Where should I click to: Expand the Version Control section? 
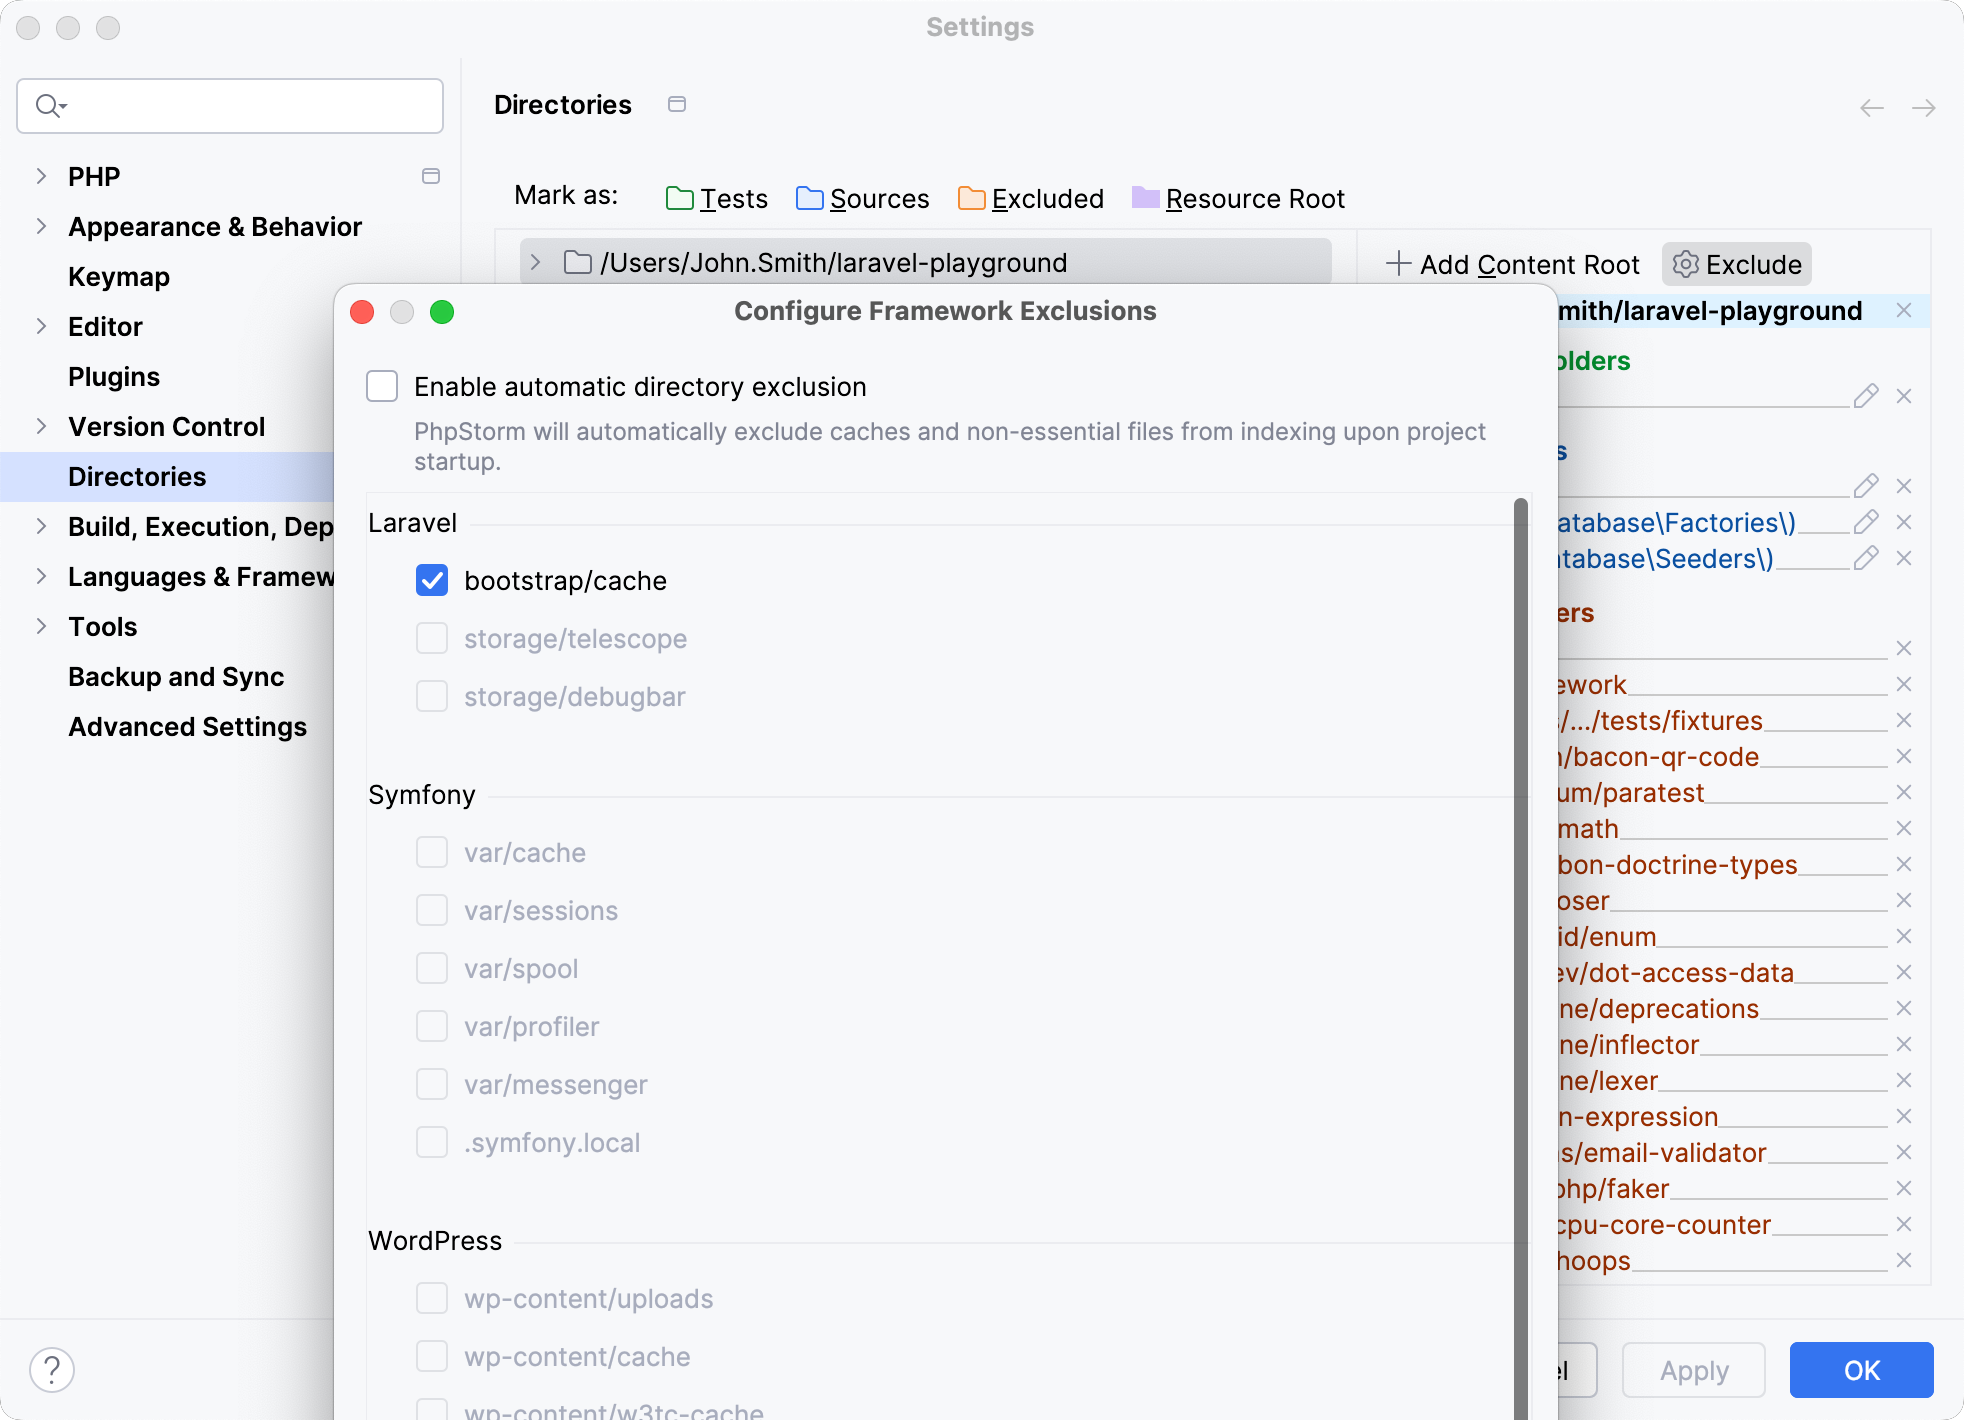pos(40,427)
